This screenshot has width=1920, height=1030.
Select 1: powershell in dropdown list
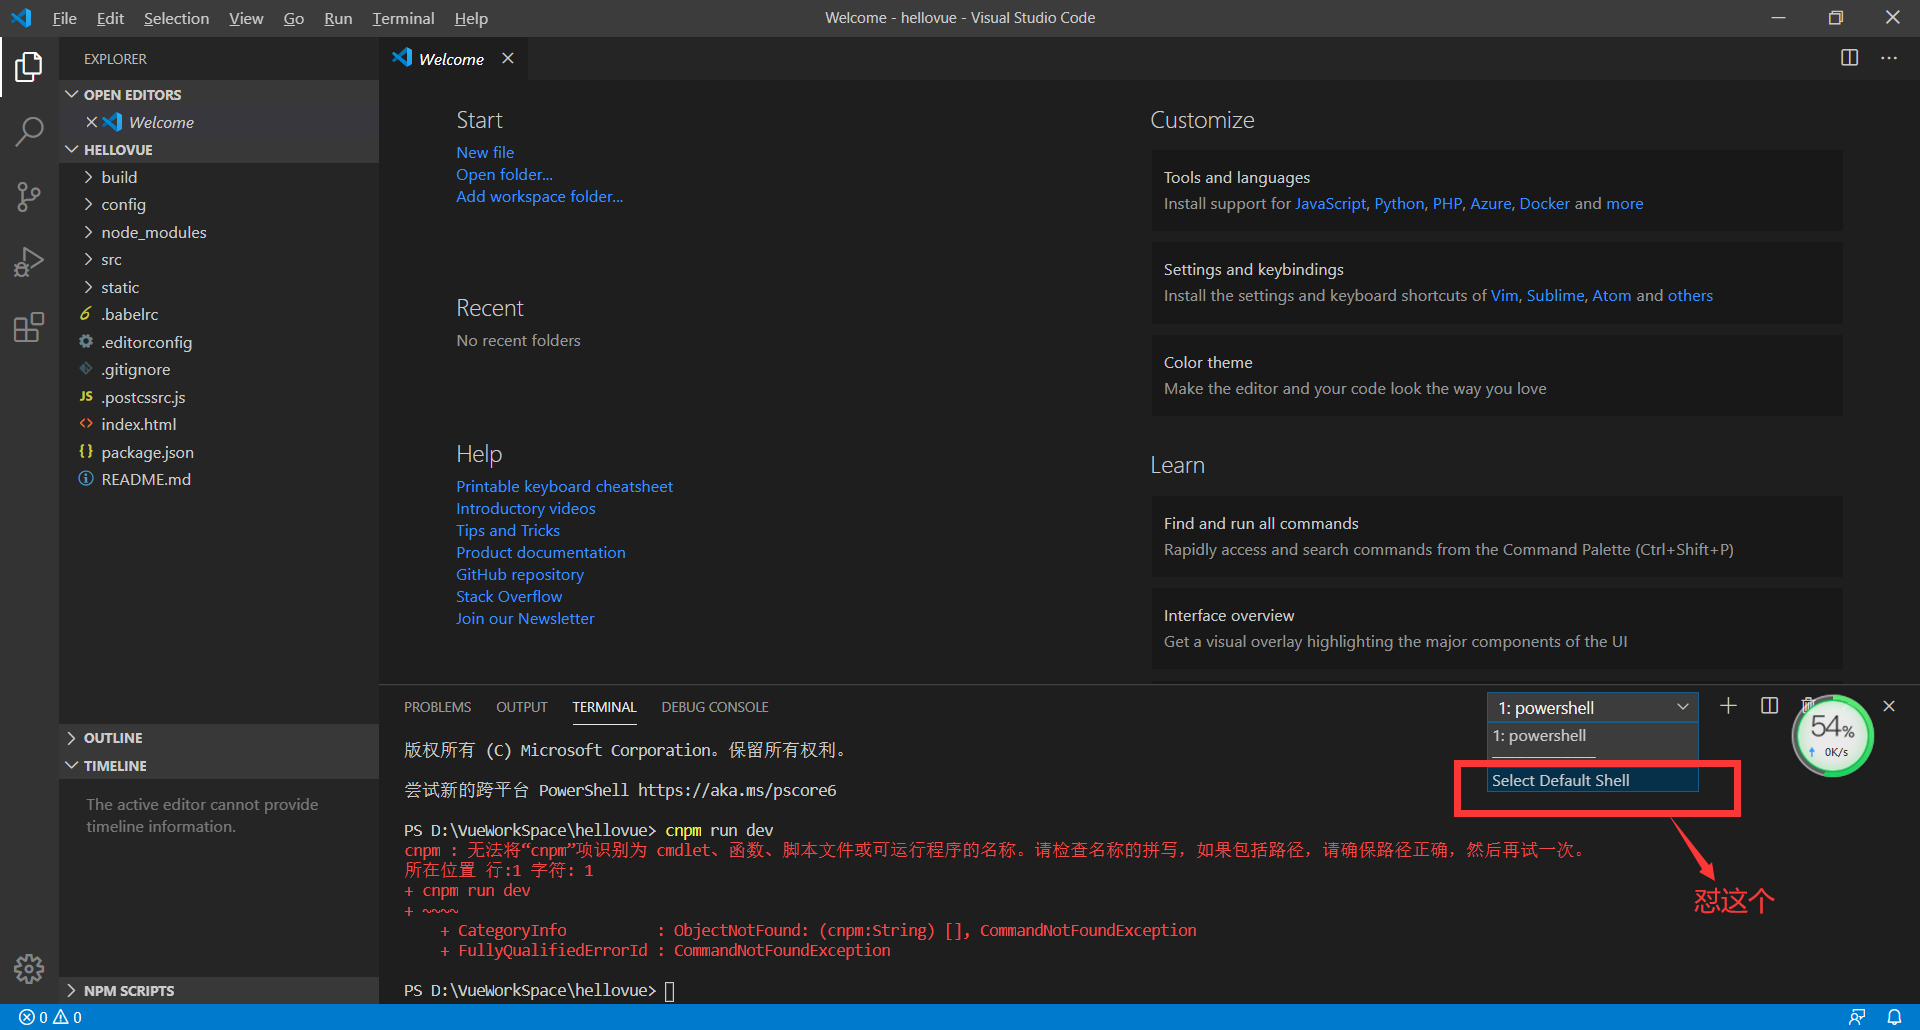click(x=1592, y=735)
